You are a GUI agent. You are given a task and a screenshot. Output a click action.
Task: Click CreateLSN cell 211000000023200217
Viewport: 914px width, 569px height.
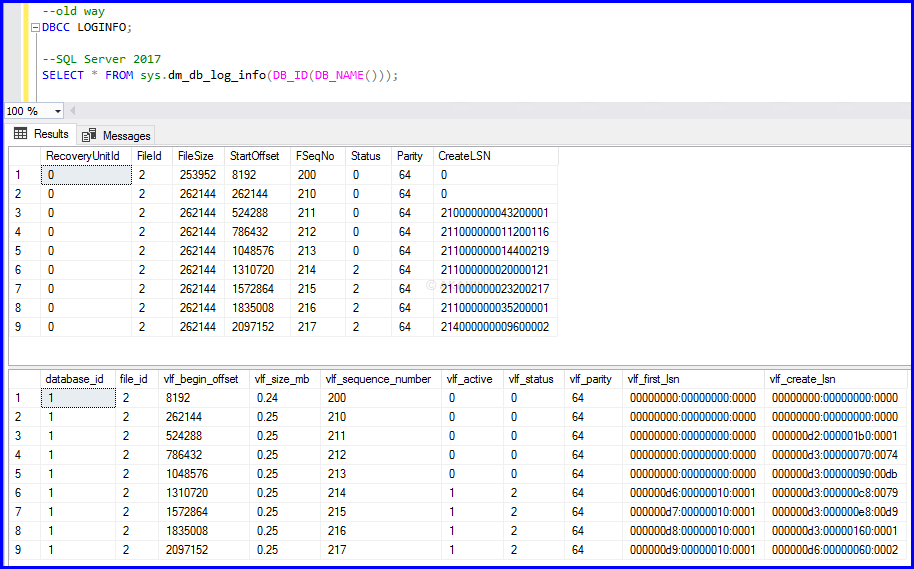(x=495, y=289)
